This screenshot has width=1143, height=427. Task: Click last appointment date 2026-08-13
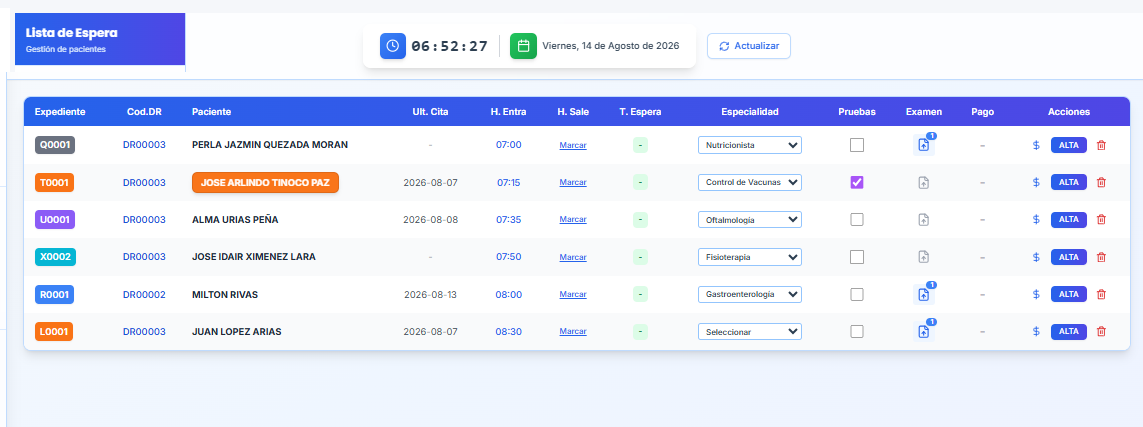[431, 294]
